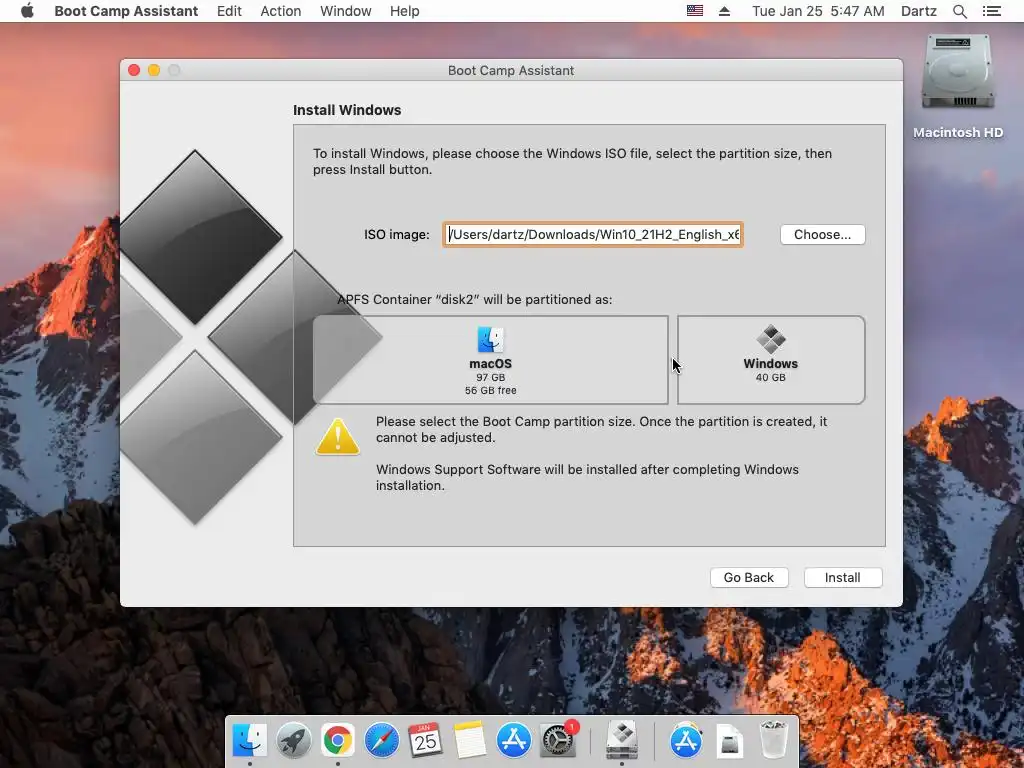Click the Go Back button
The height and width of the screenshot is (768, 1024).
(x=749, y=577)
